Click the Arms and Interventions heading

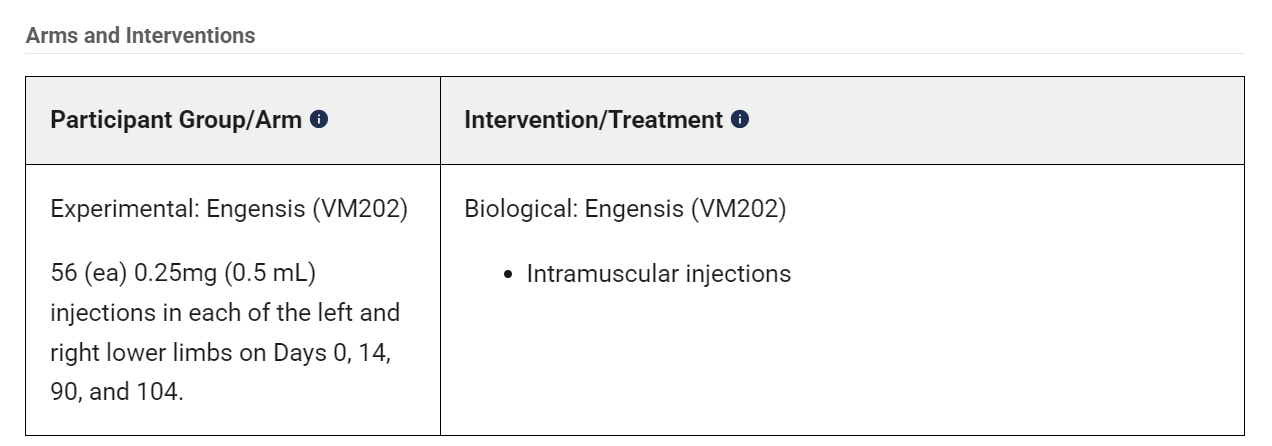[140, 36]
